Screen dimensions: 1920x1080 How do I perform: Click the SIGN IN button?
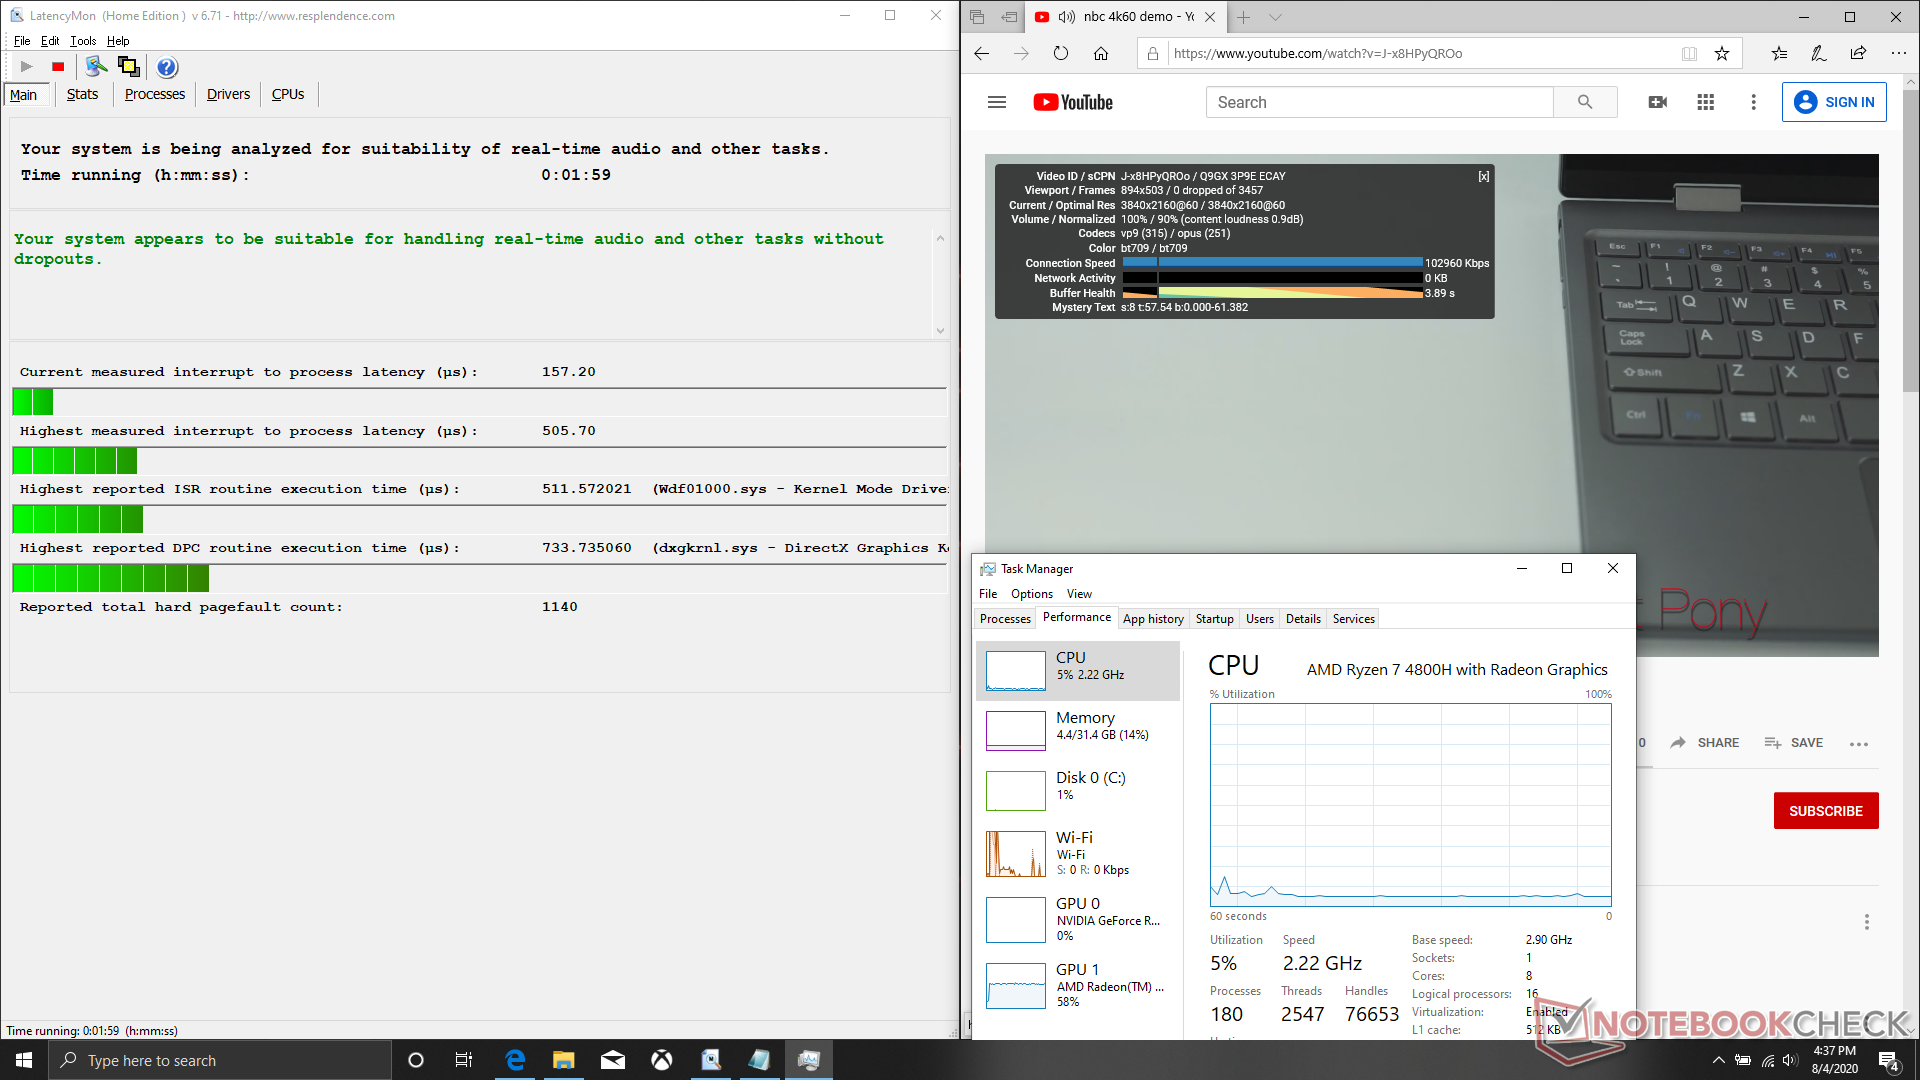pyautogui.click(x=1834, y=102)
